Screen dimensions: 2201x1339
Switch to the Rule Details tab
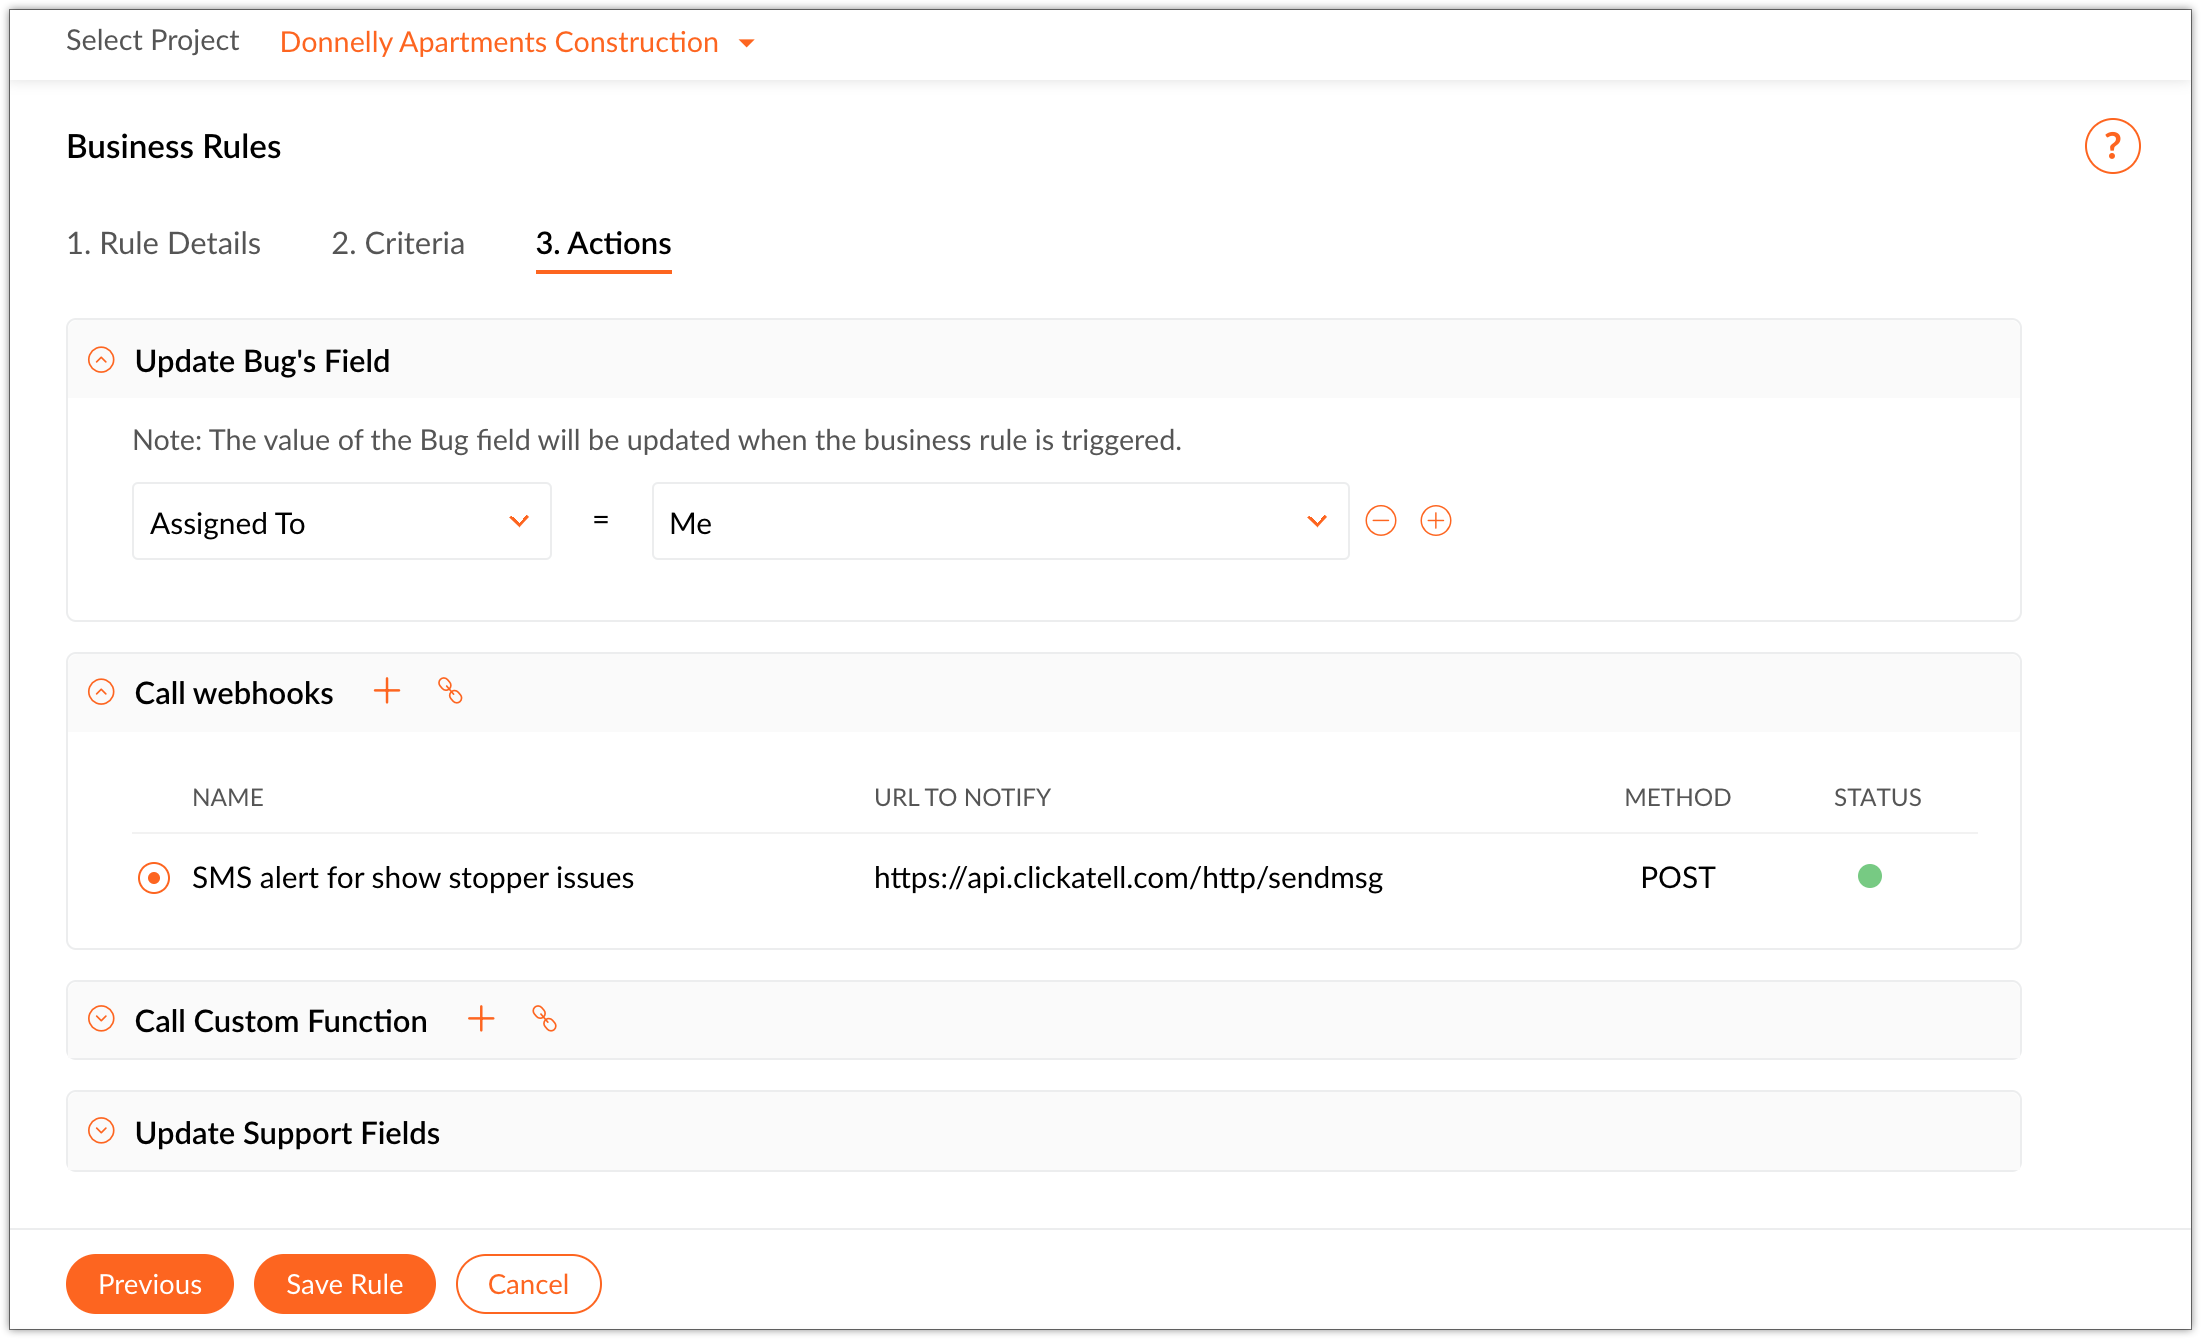coord(163,244)
